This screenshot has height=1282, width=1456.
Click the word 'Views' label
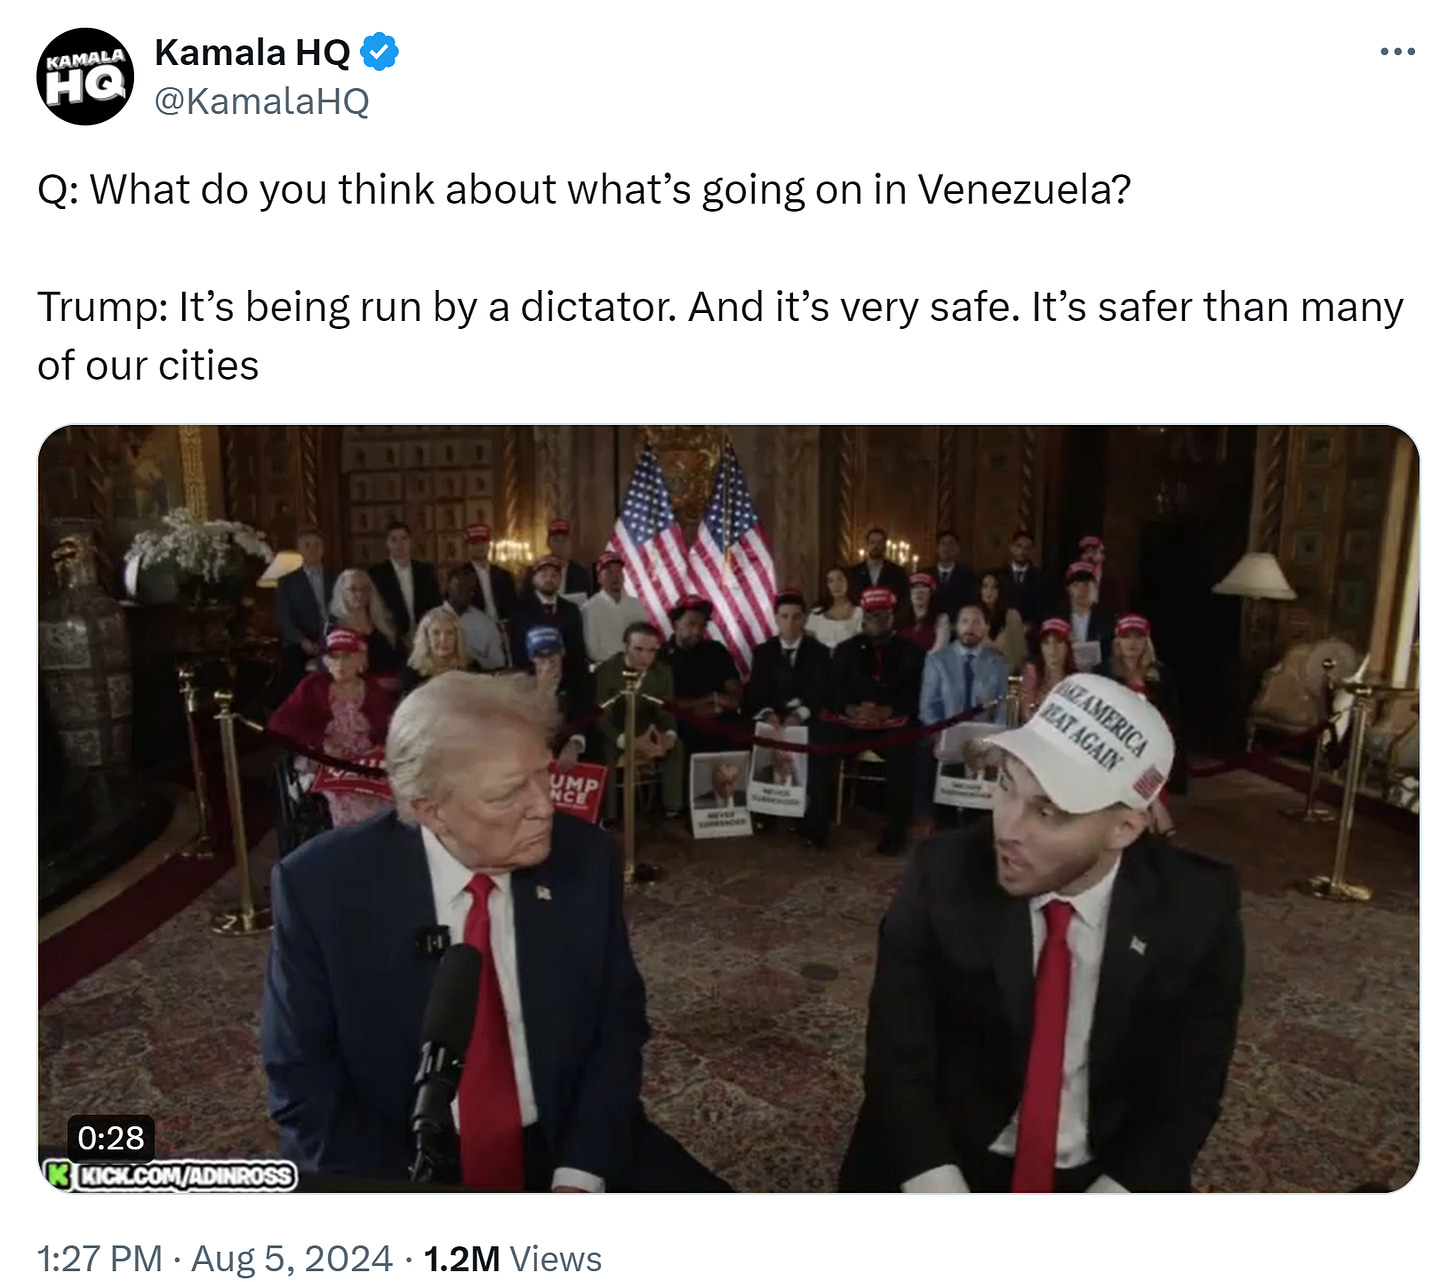(x=556, y=1258)
